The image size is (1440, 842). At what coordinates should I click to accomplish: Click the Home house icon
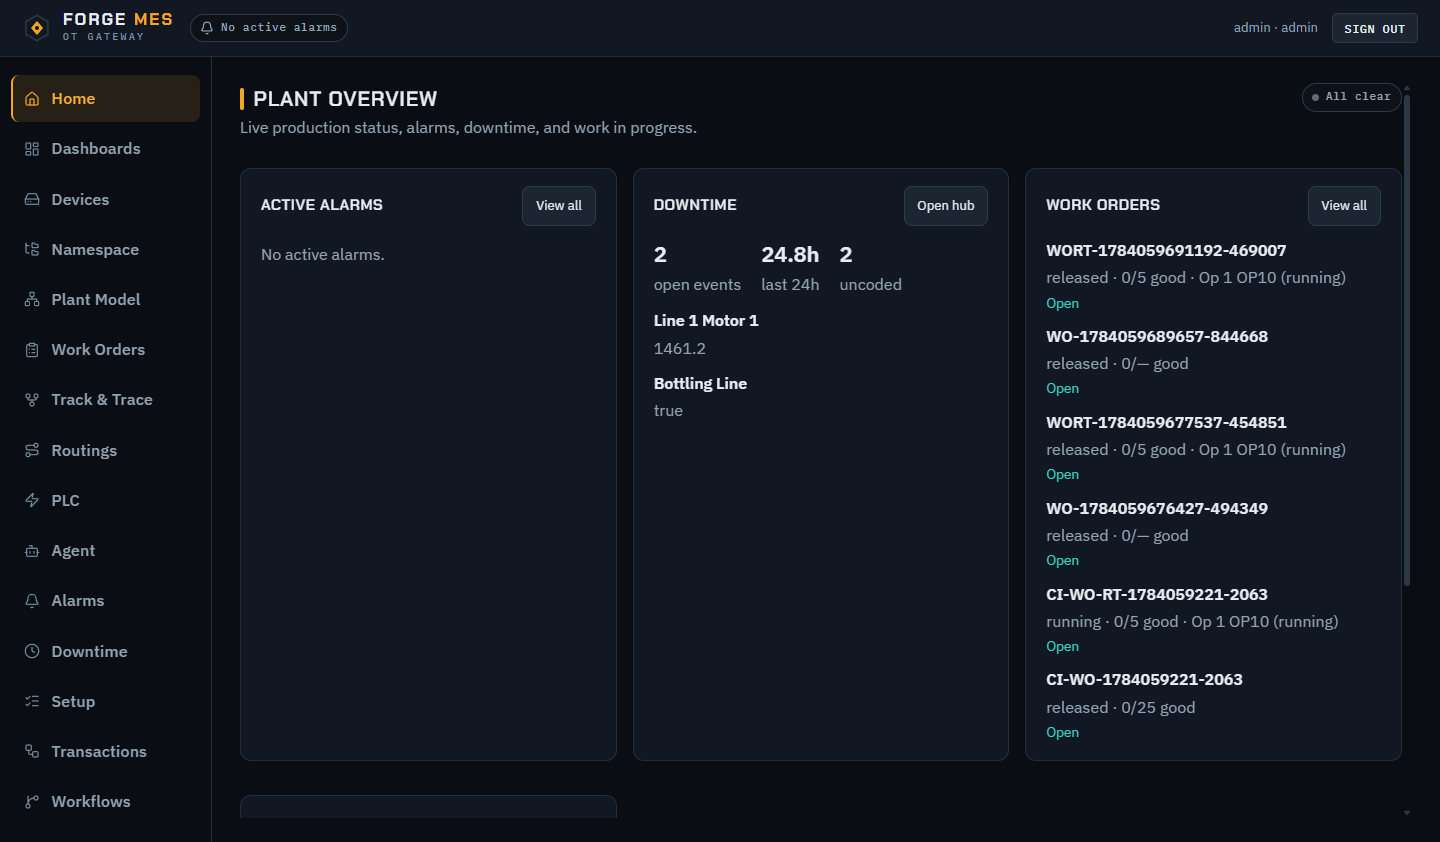pyautogui.click(x=32, y=99)
